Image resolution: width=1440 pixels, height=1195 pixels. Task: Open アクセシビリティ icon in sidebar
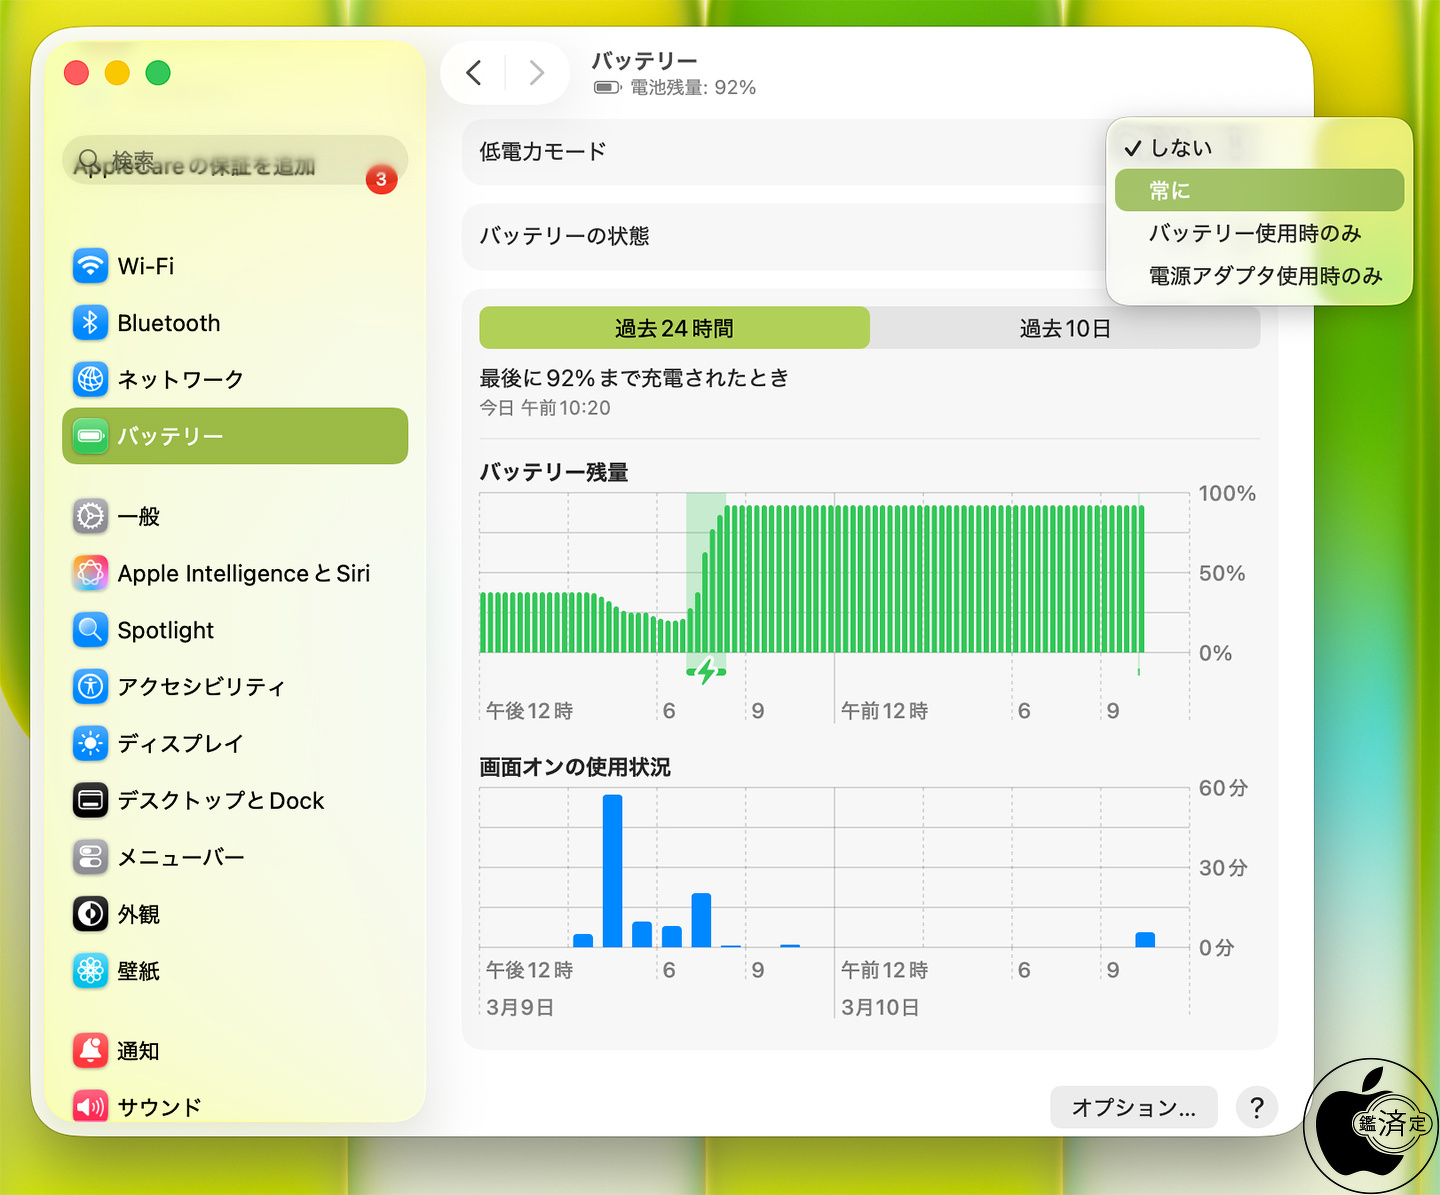click(x=90, y=686)
